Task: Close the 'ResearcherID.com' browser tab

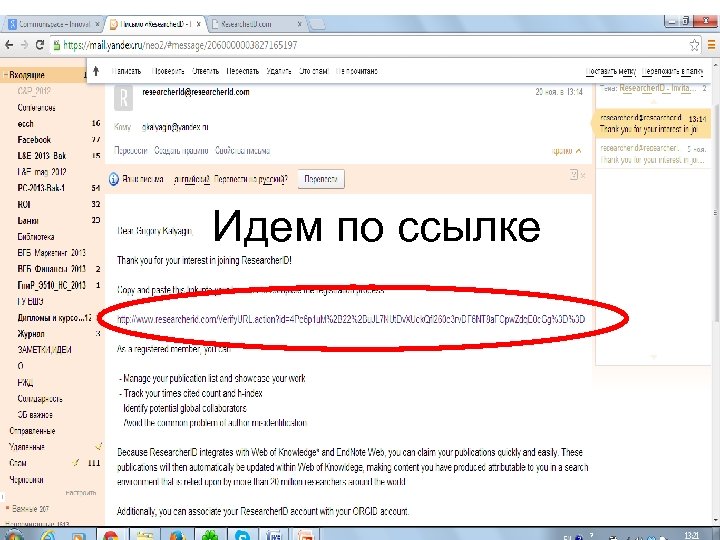Action: click(x=299, y=24)
